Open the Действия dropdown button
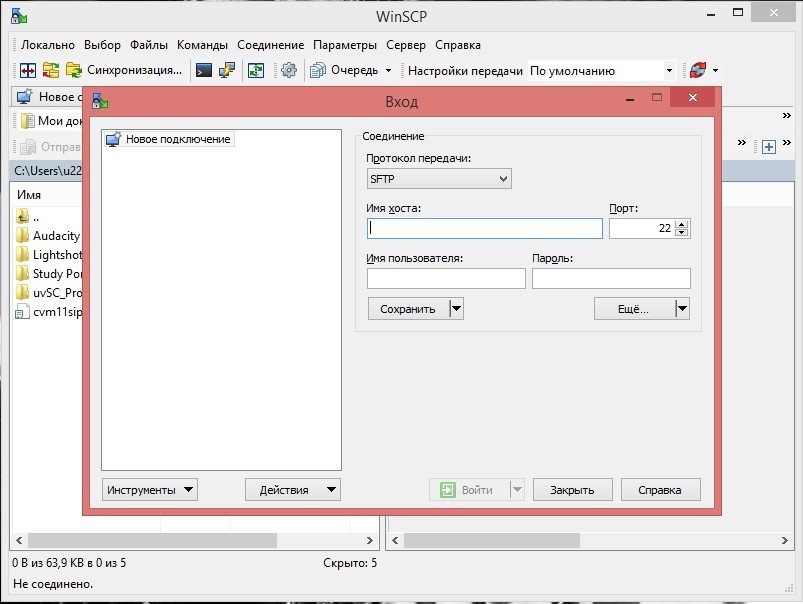This screenshot has width=803, height=604. pyautogui.click(x=293, y=490)
